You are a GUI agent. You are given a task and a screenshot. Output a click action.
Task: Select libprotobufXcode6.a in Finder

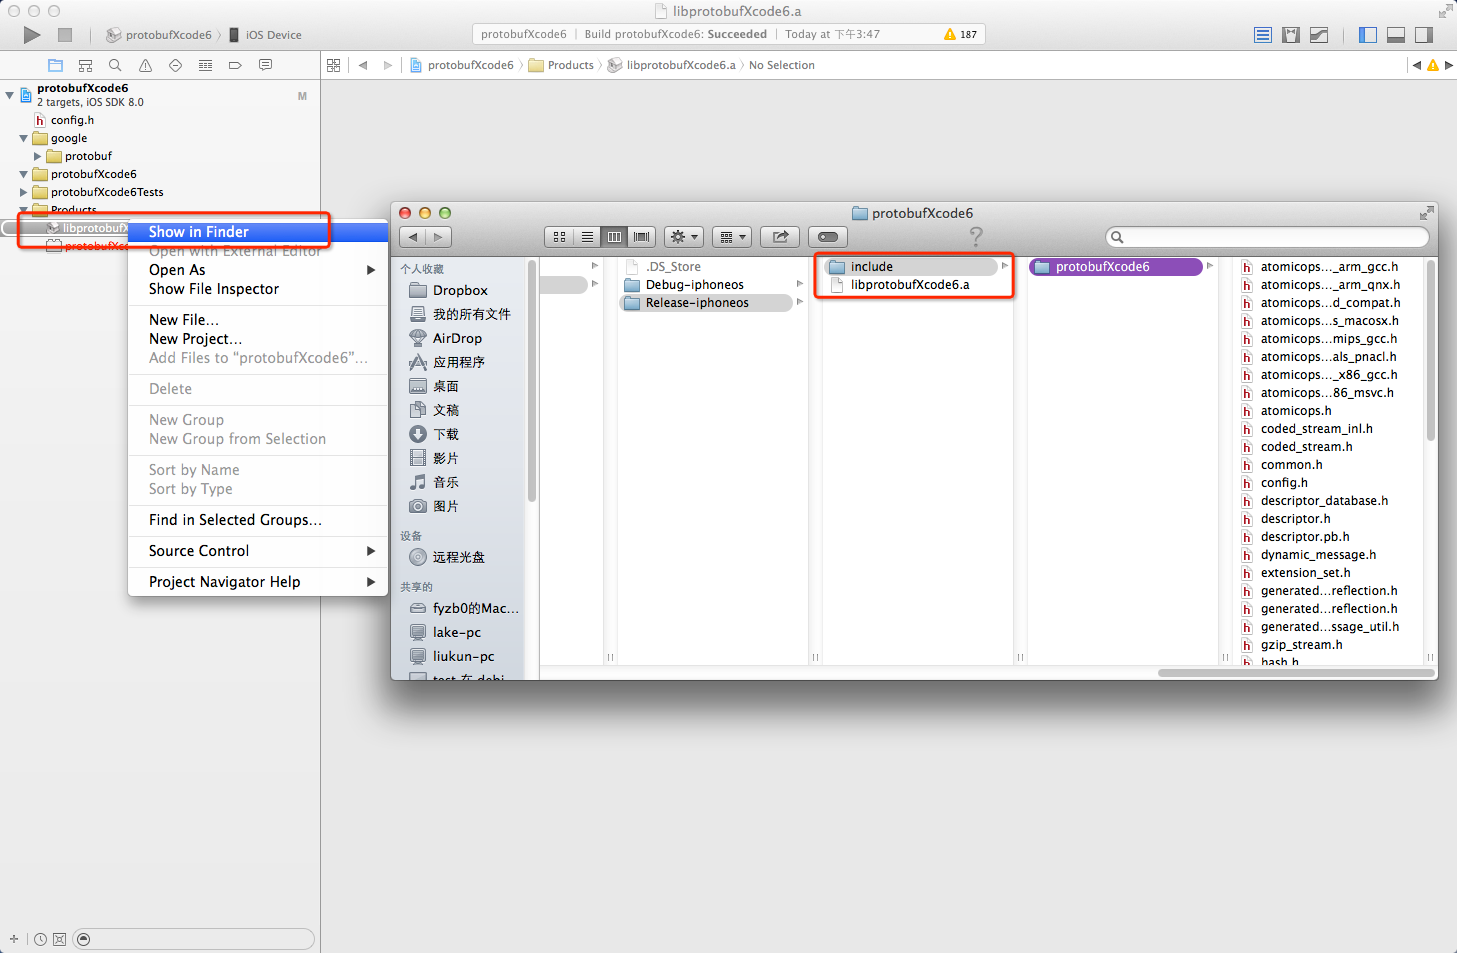(x=912, y=285)
